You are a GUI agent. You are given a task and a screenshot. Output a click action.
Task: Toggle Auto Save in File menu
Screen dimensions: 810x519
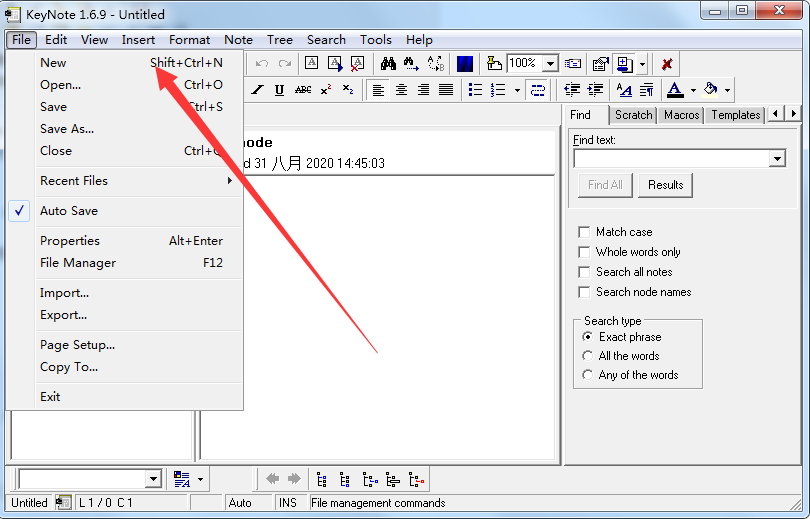124,211
